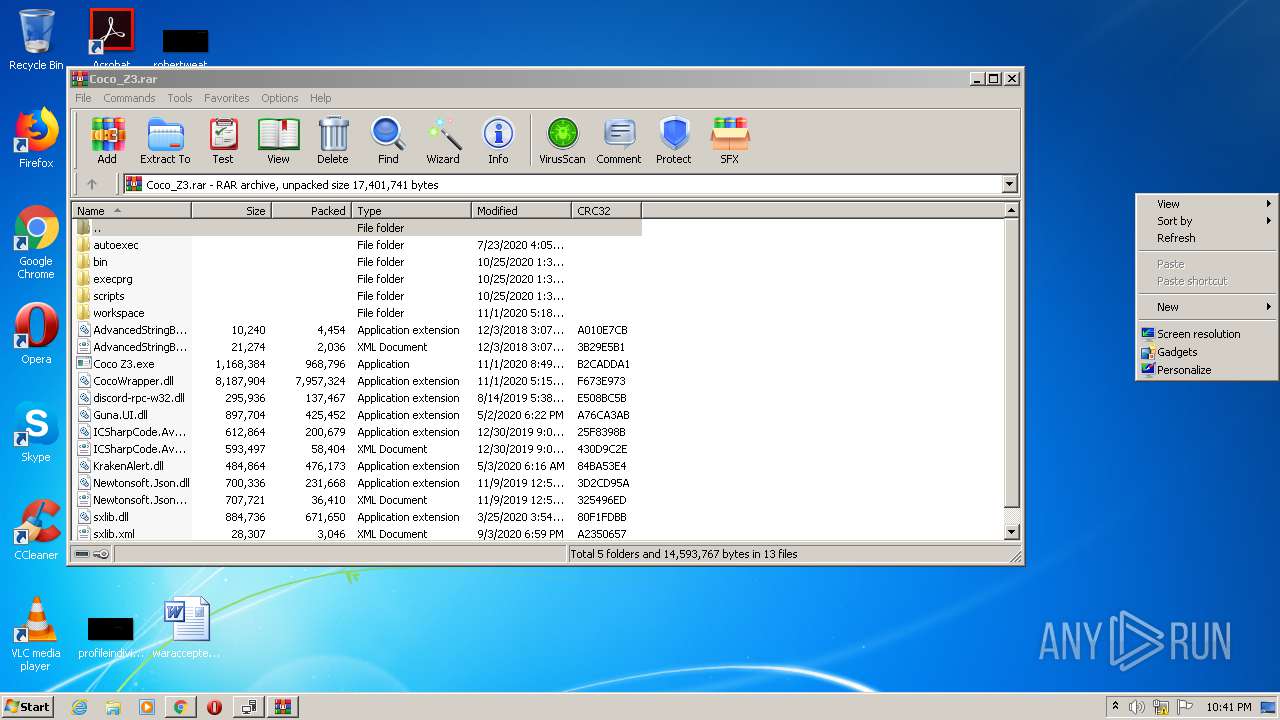Image resolution: width=1280 pixels, height=720 pixels.
Task: Expand the New submenu
Action: click(x=1206, y=307)
